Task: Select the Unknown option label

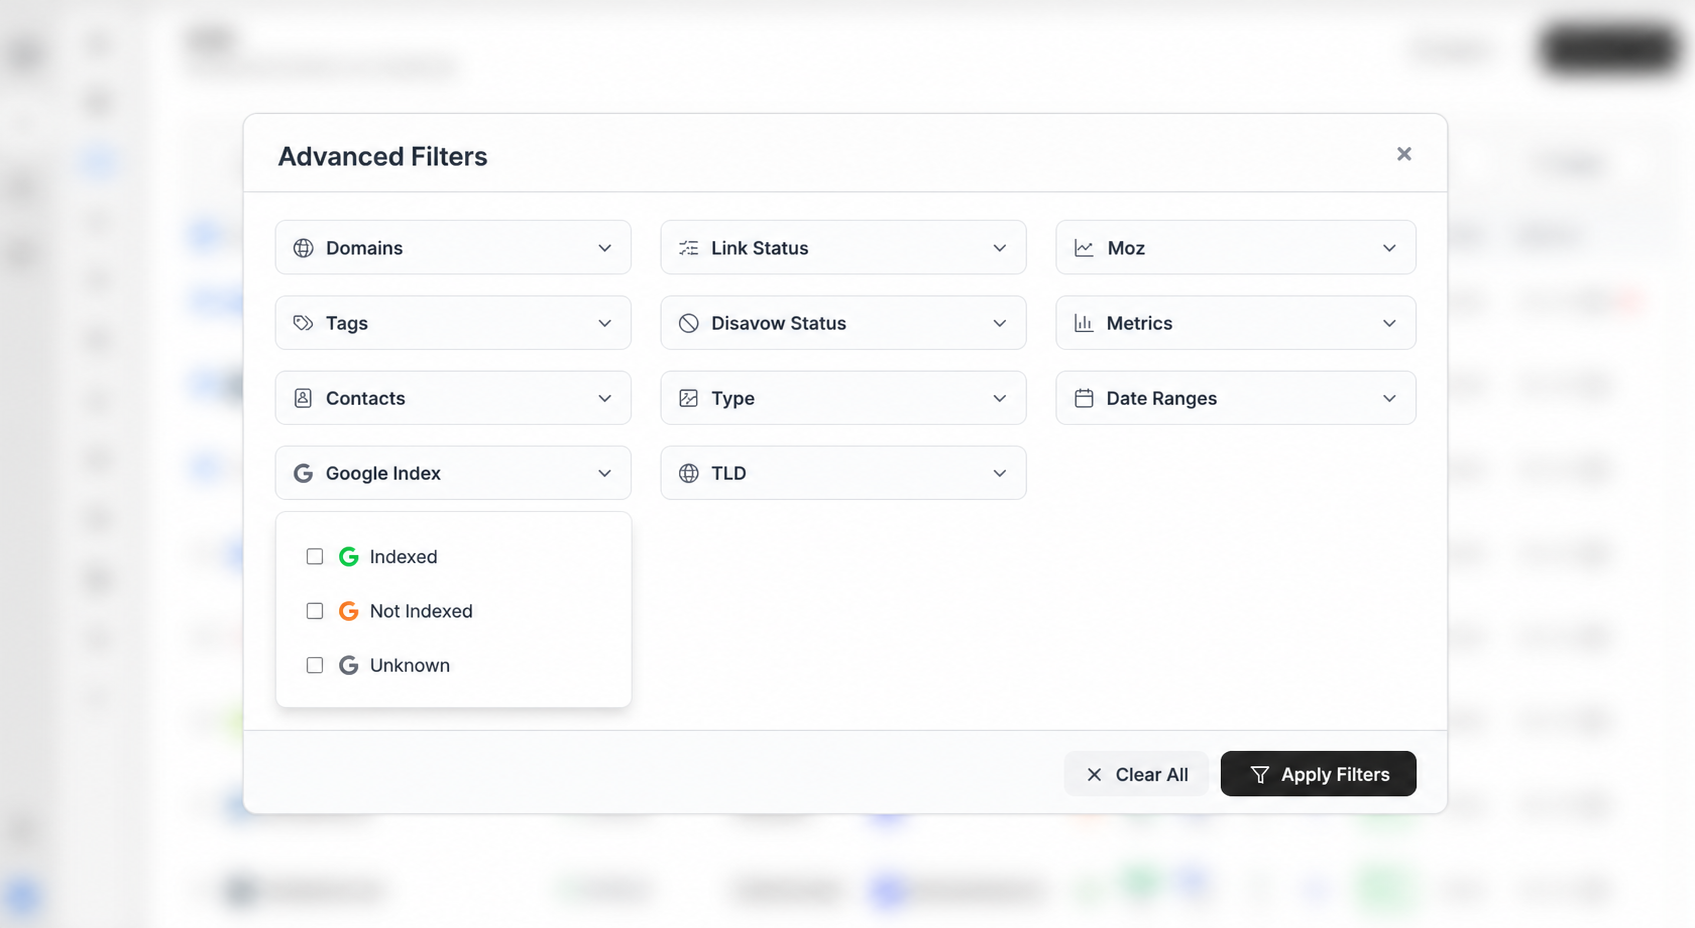Action: click(410, 665)
